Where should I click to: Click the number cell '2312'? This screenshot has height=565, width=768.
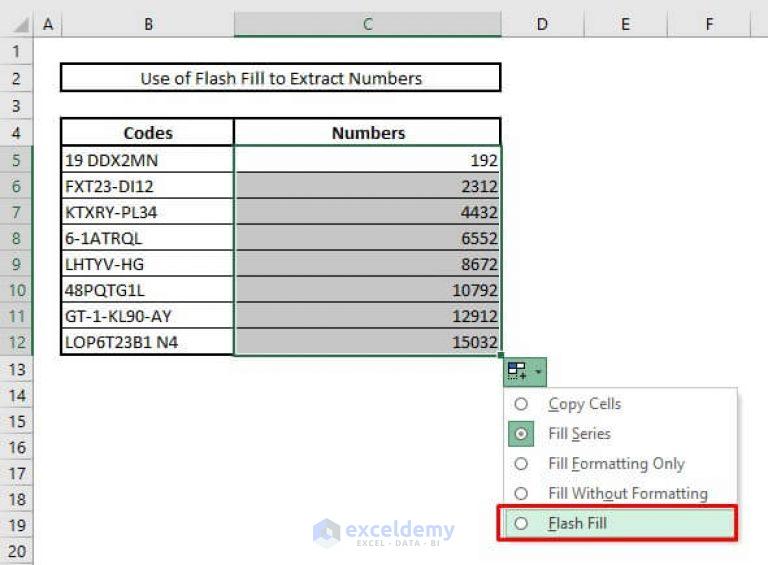(x=368, y=186)
